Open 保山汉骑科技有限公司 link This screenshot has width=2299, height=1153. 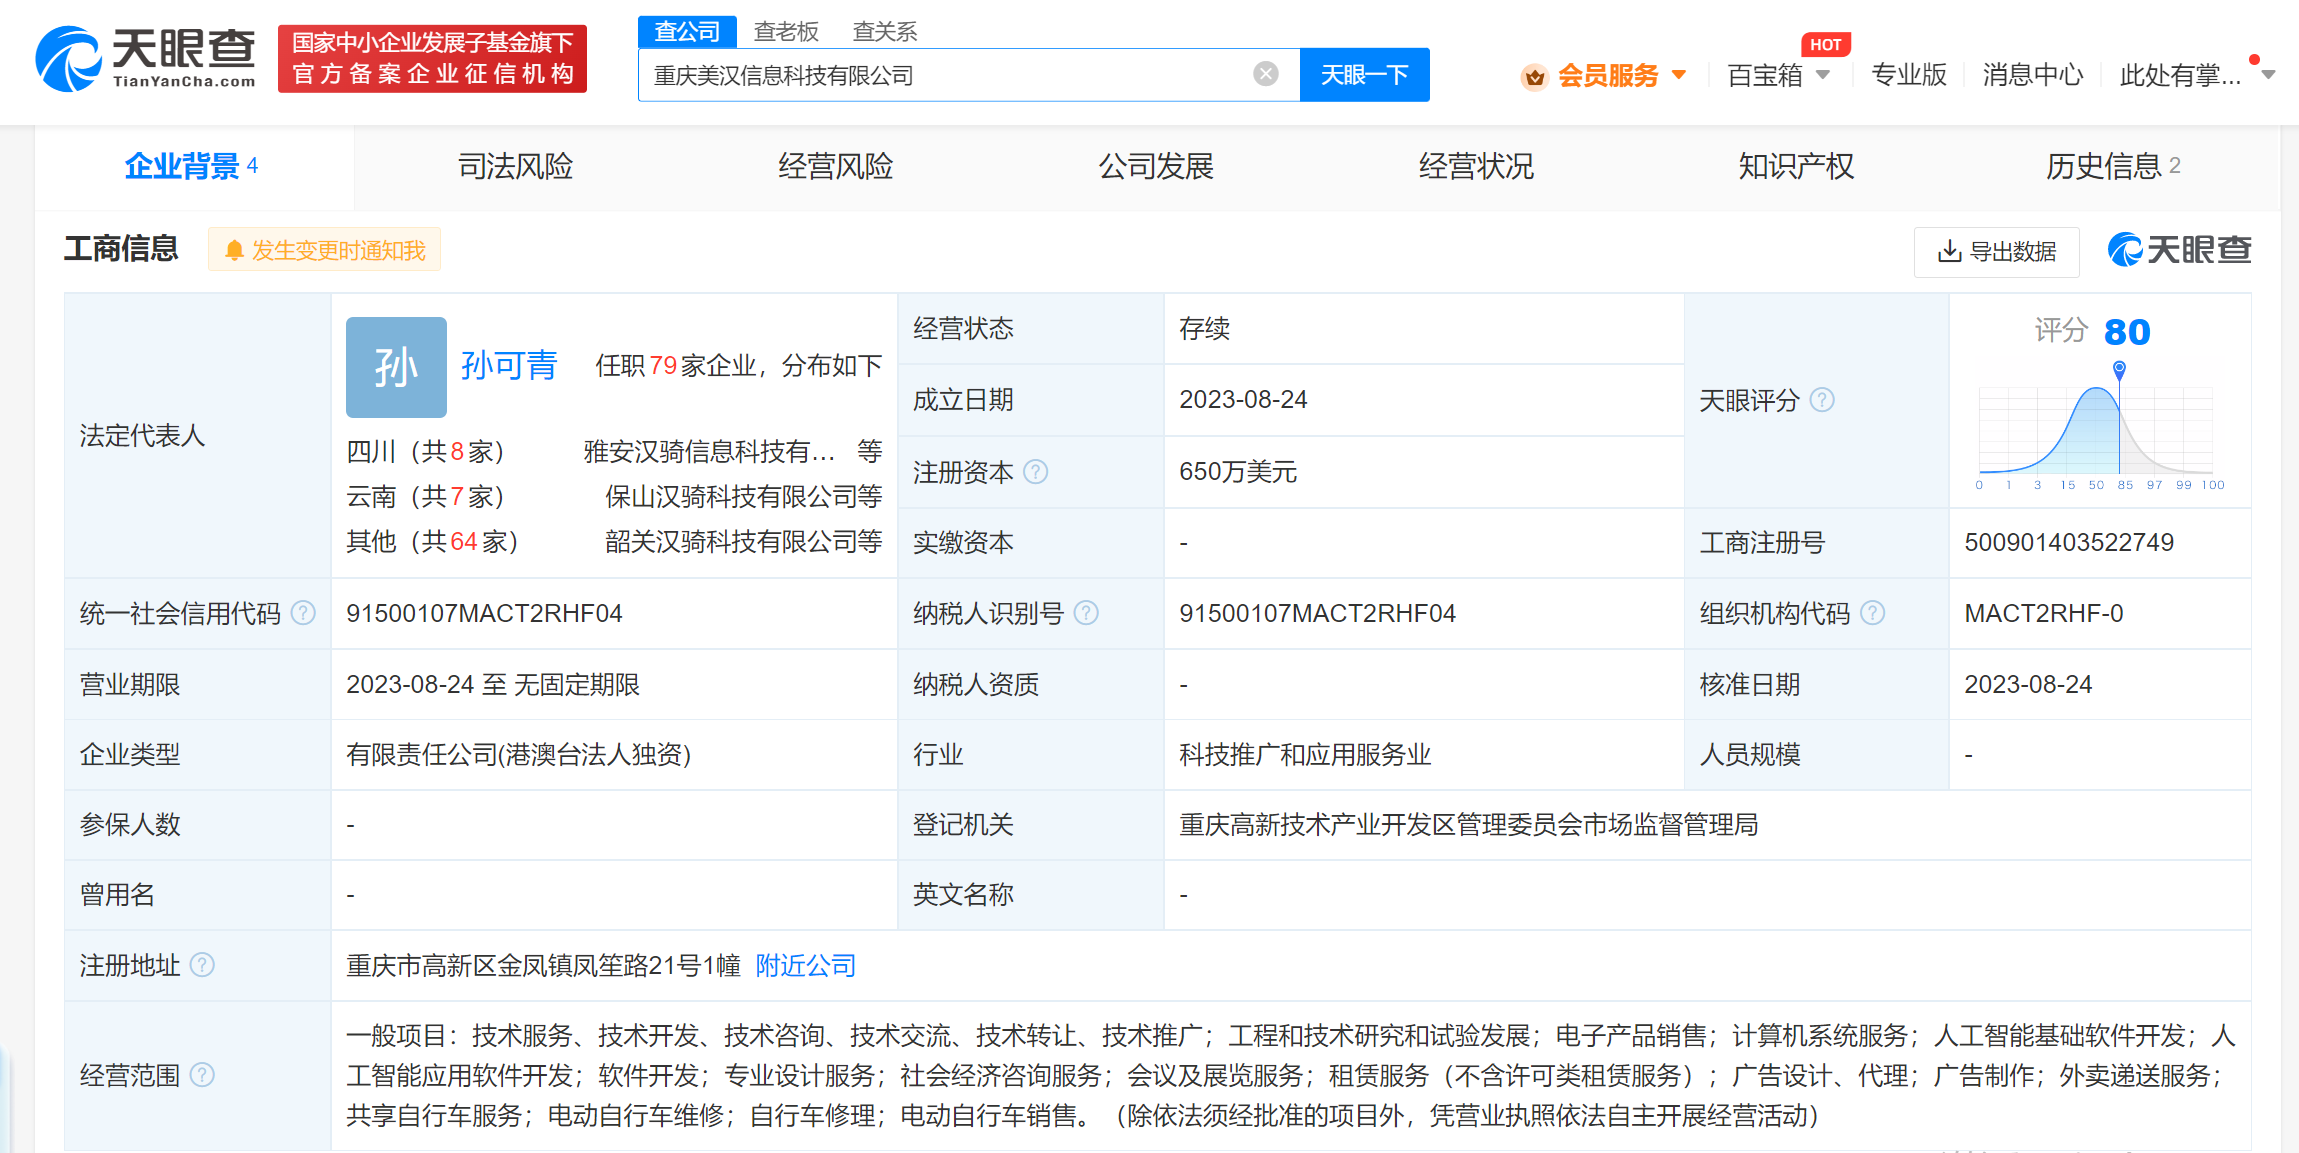click(731, 497)
